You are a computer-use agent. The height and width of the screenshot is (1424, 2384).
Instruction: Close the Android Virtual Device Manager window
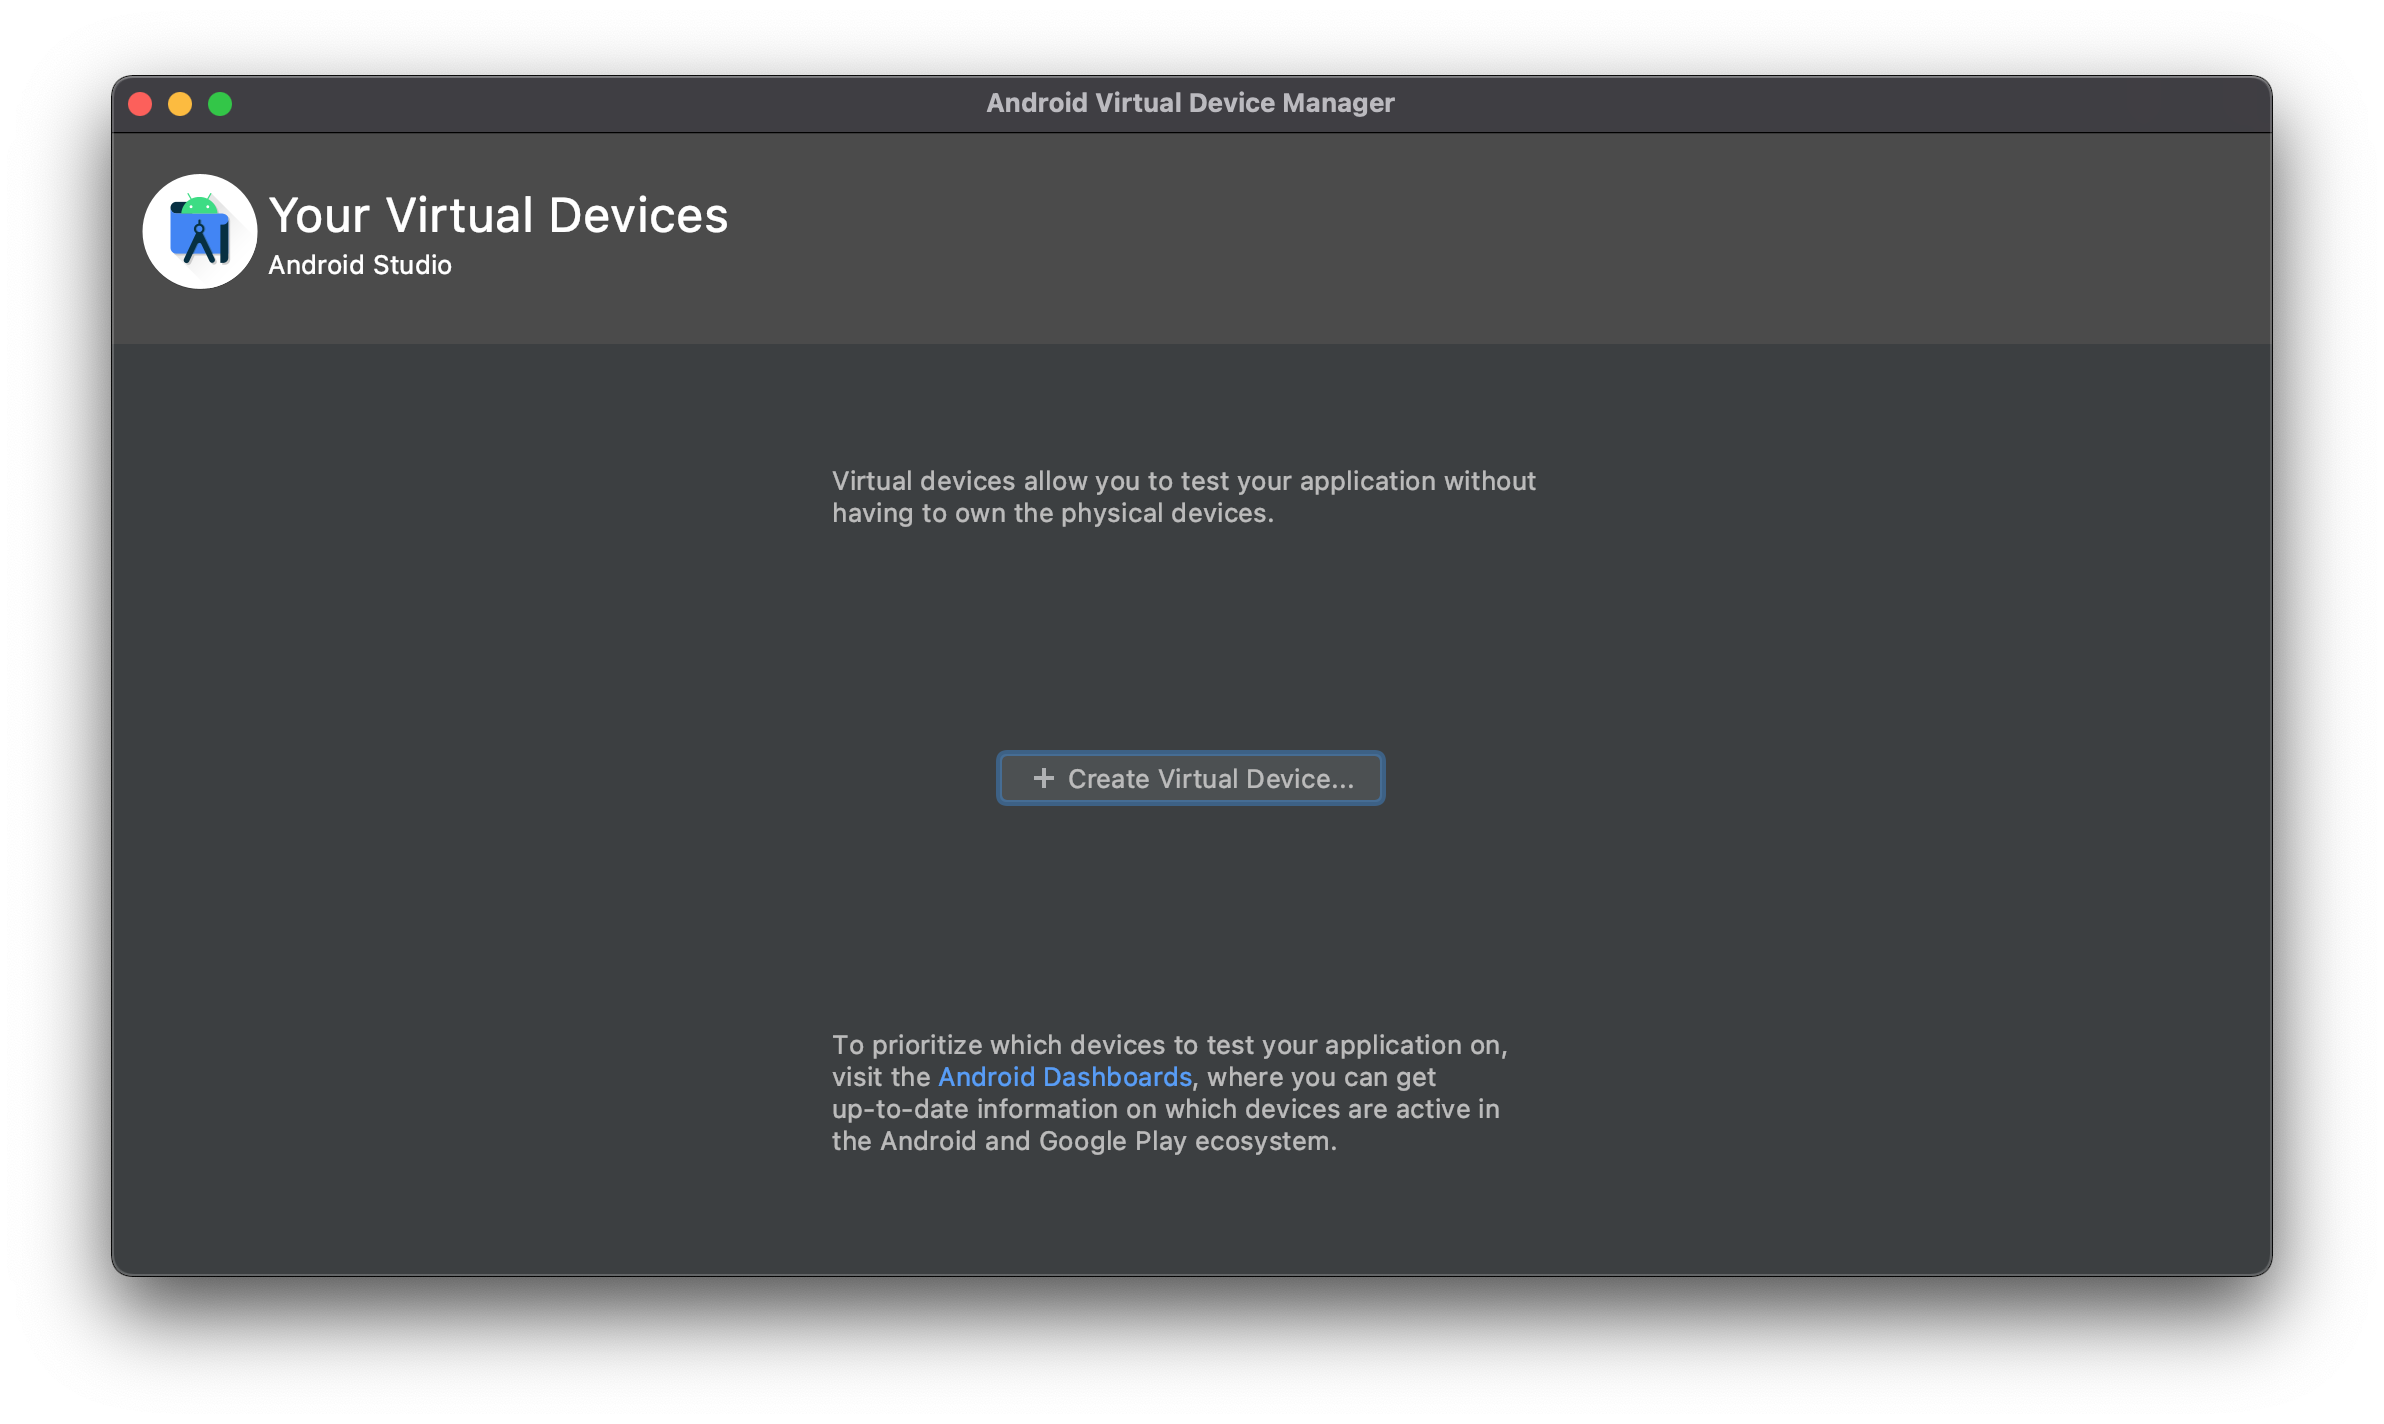(140, 104)
